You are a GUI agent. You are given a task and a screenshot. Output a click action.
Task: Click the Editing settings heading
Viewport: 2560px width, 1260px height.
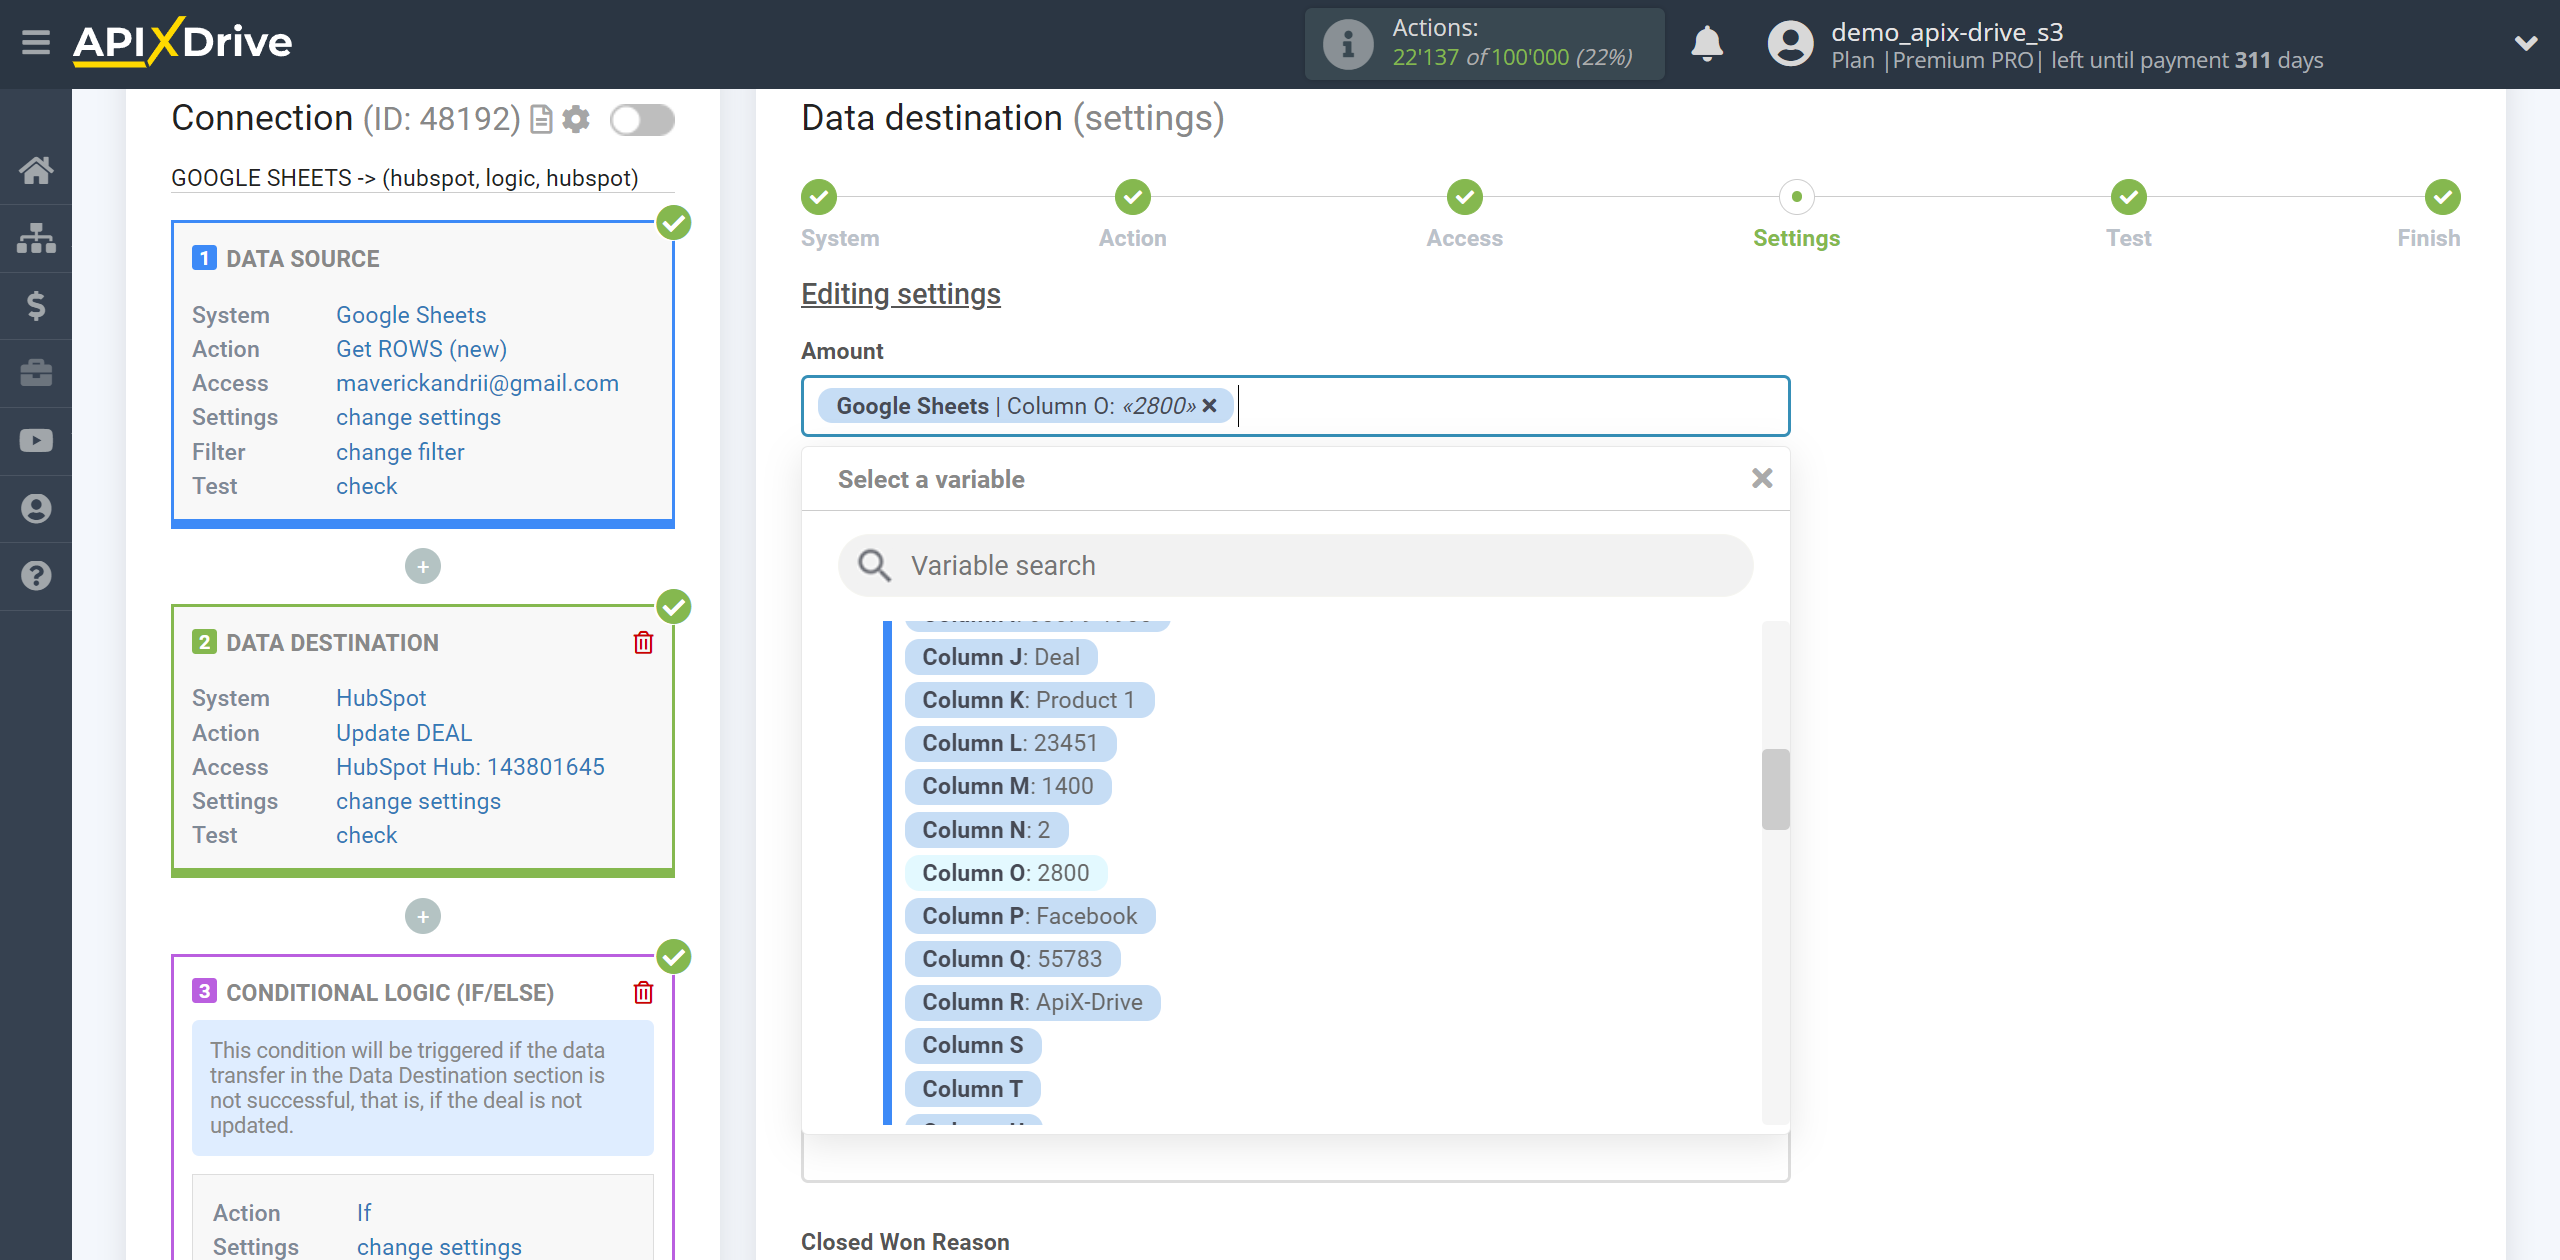pos(901,294)
